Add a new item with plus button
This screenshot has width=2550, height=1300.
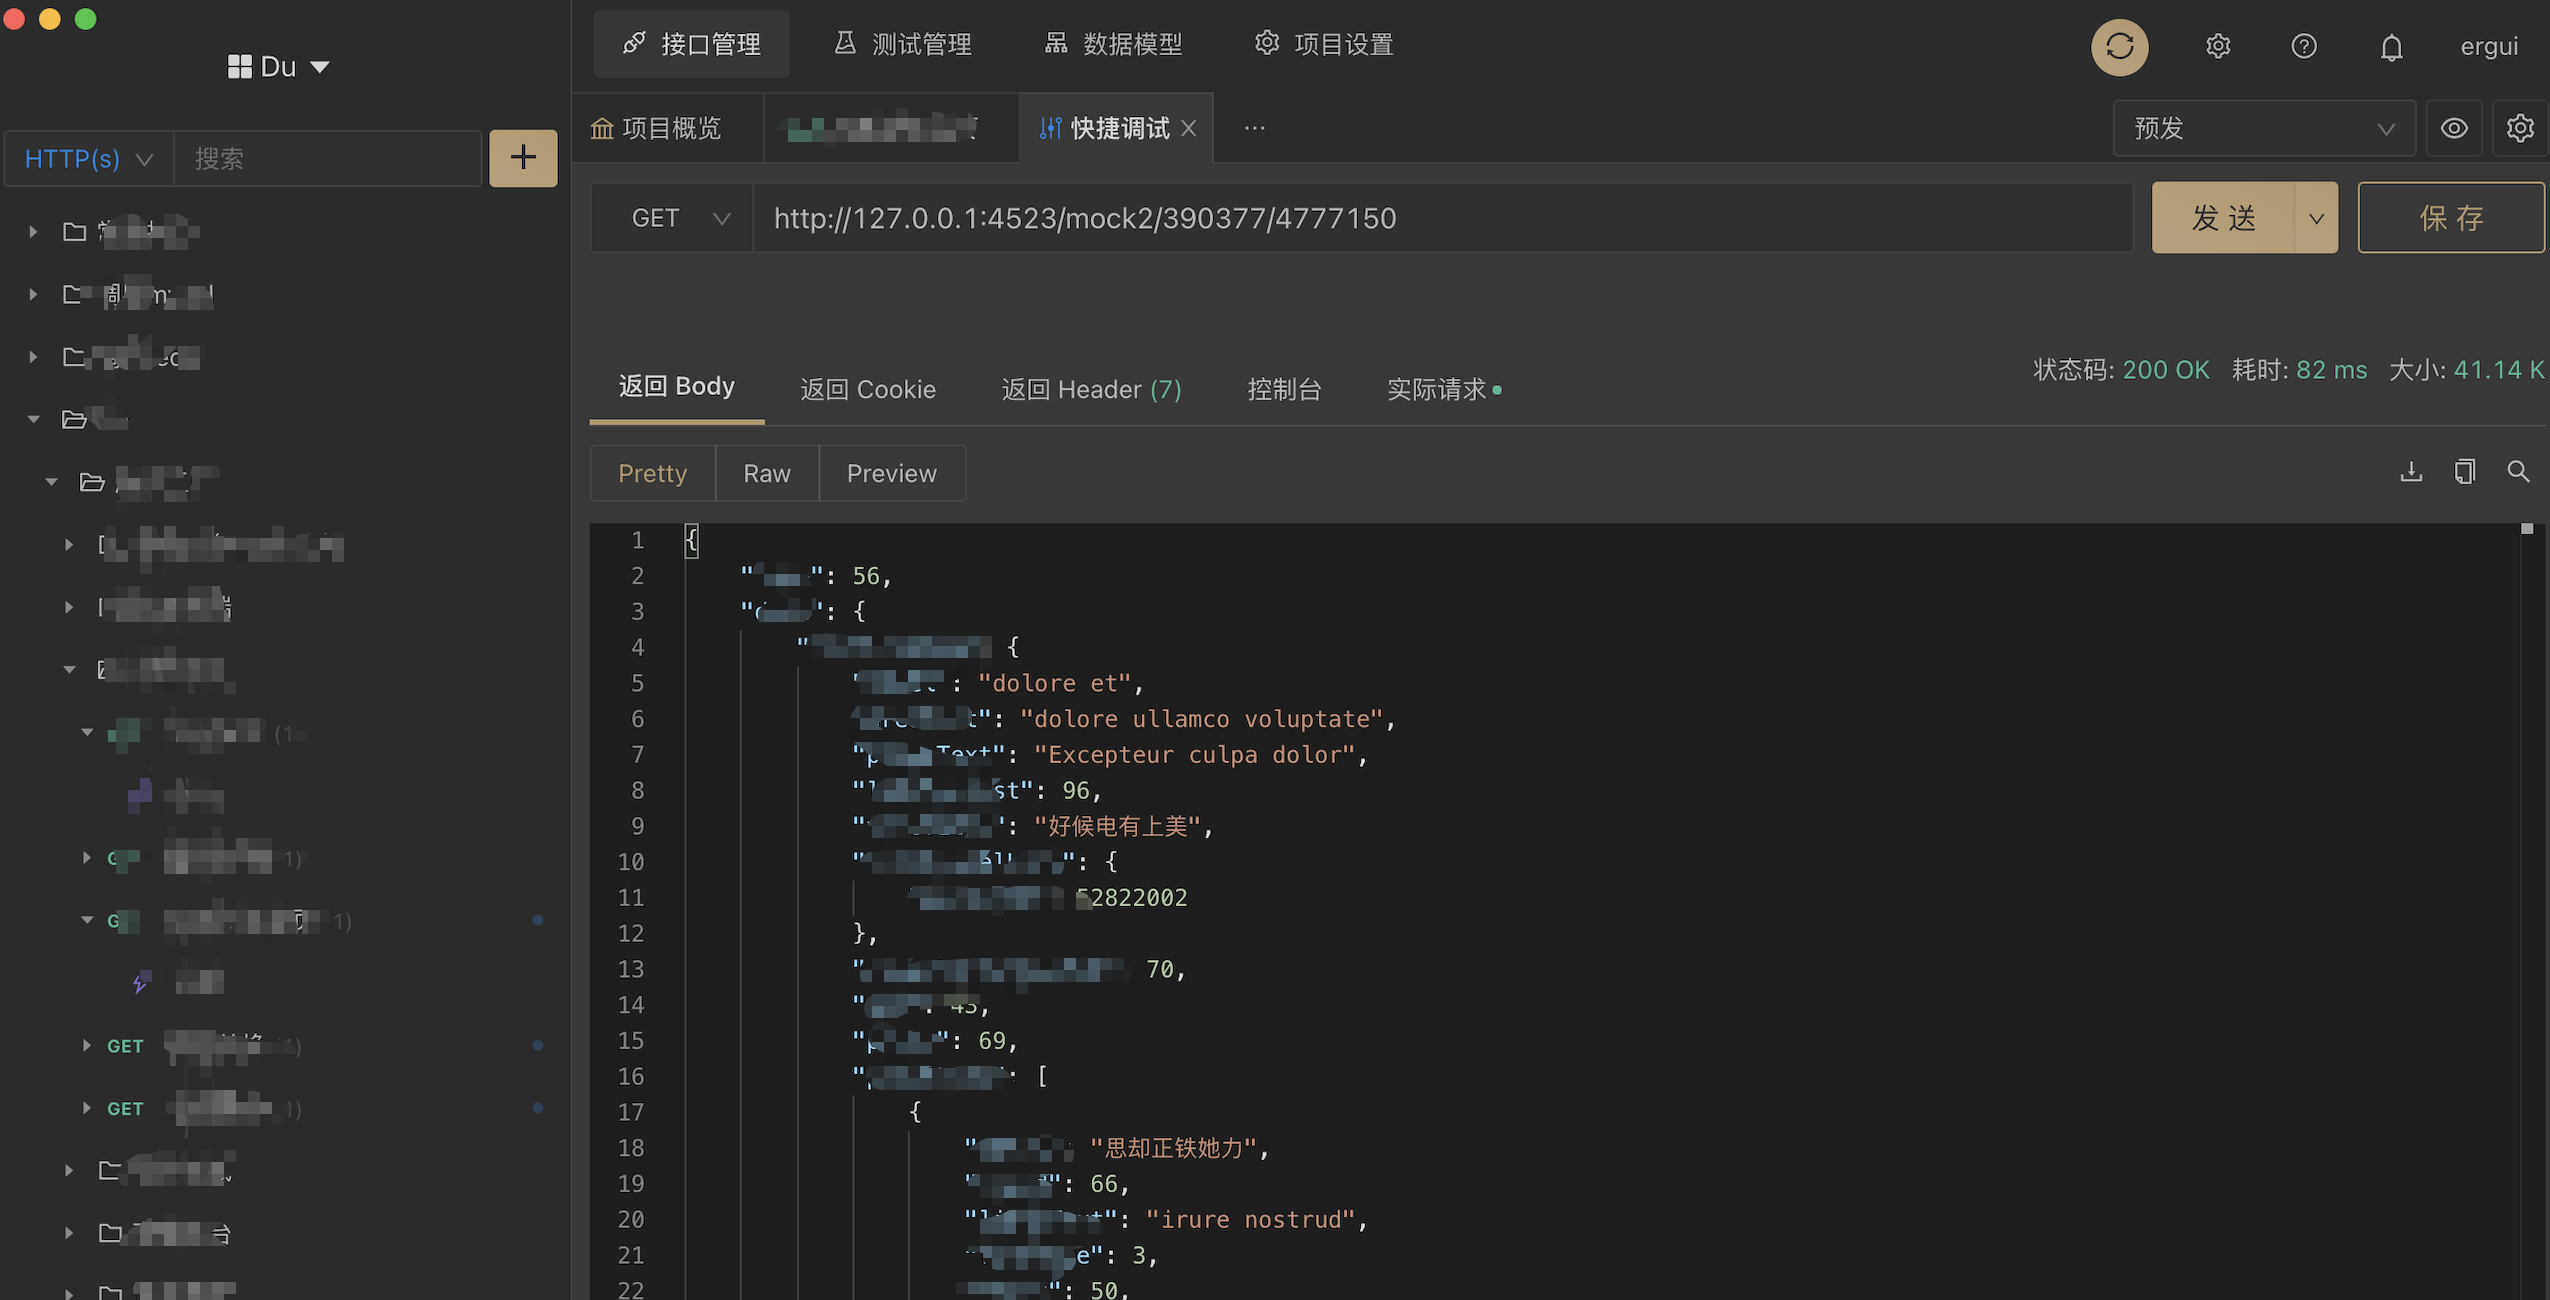pos(523,158)
